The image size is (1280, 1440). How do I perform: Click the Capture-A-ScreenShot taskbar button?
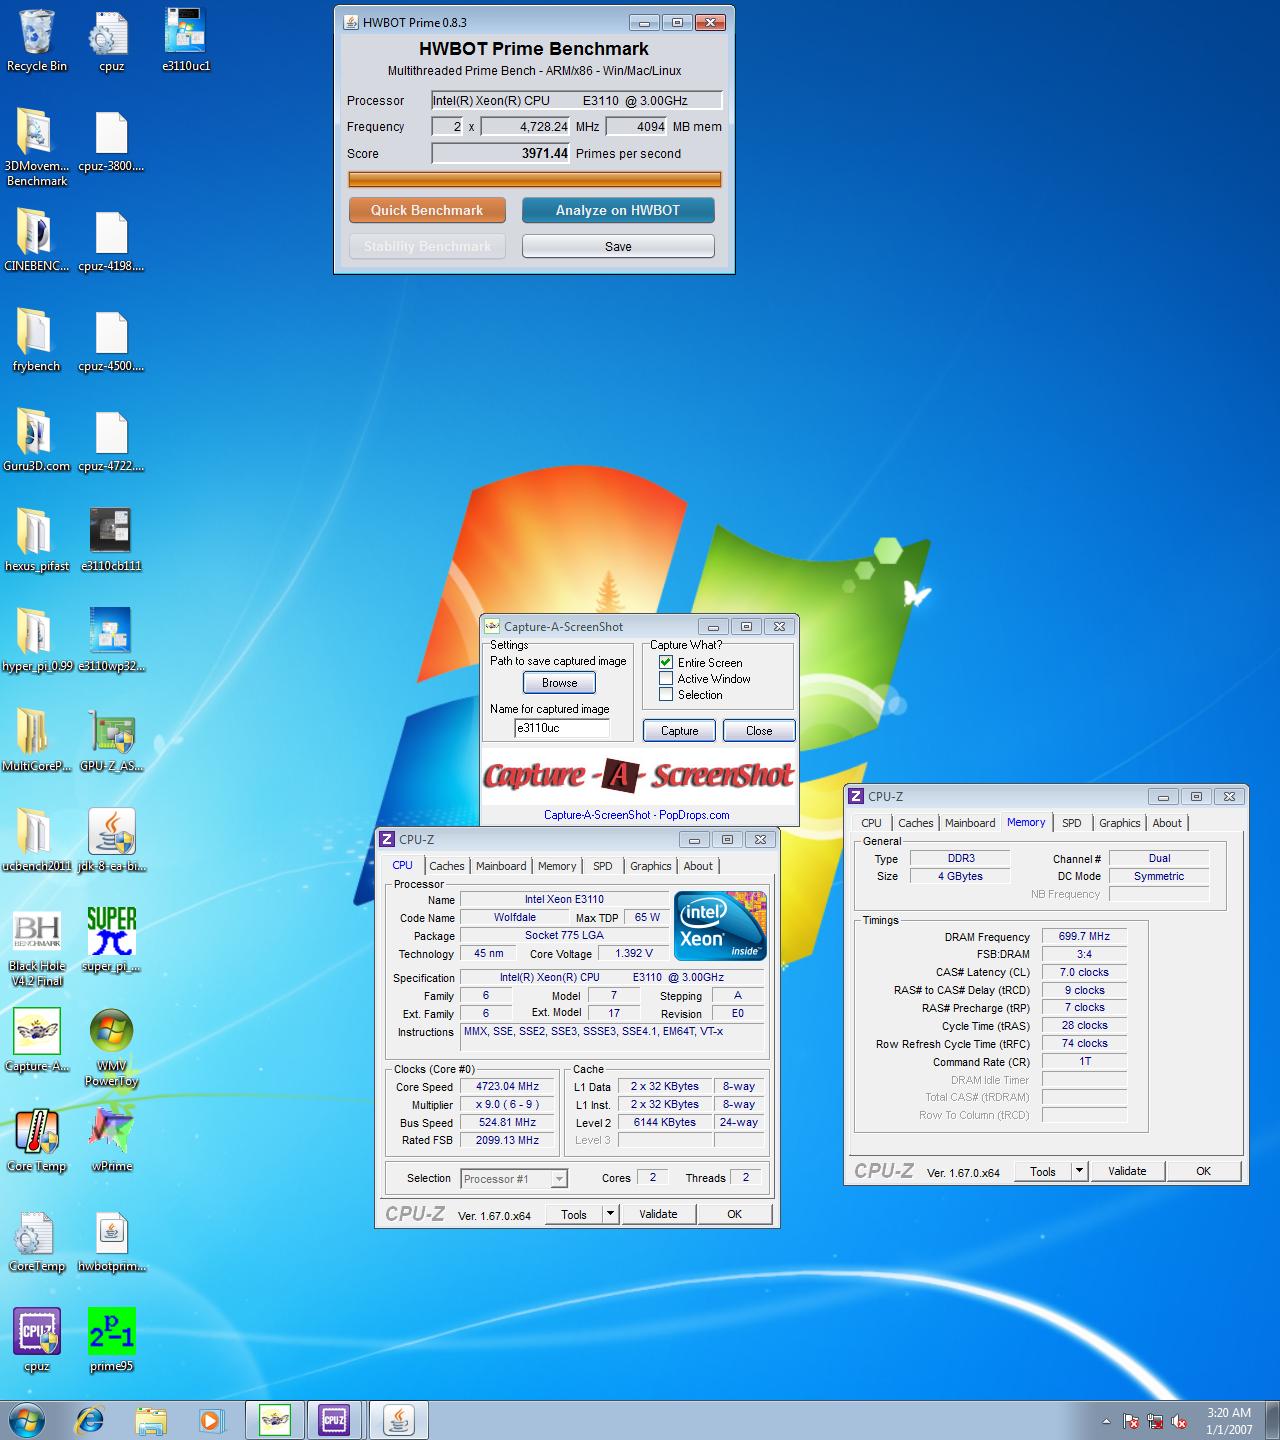coord(274,1420)
